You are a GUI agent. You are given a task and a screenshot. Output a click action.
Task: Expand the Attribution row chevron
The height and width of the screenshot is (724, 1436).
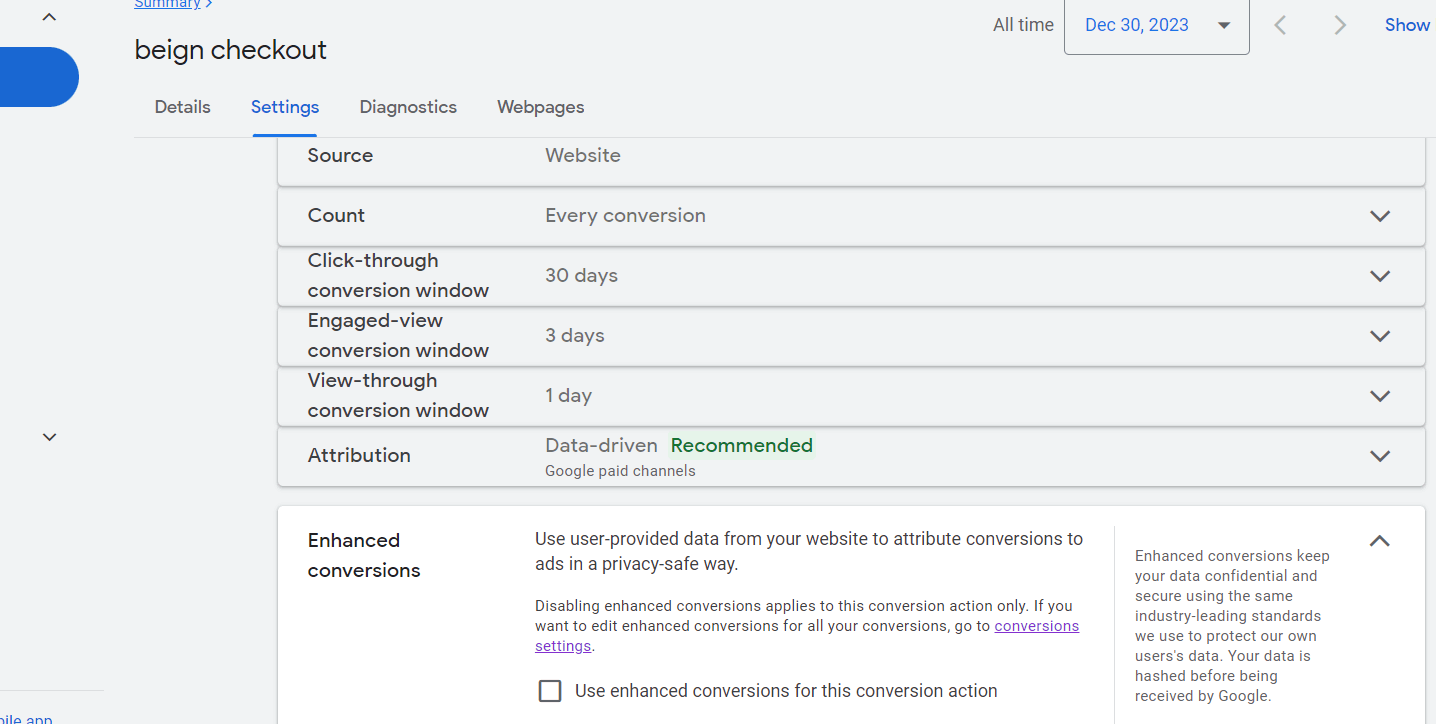[1380, 456]
